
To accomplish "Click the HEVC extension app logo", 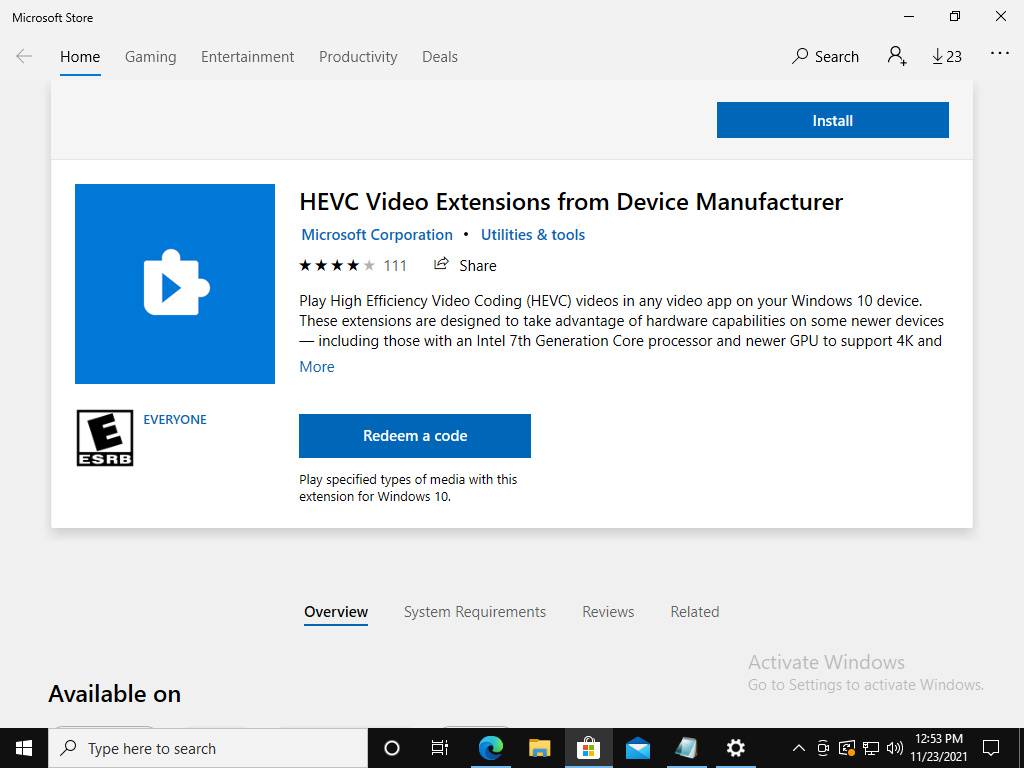I will point(175,283).
